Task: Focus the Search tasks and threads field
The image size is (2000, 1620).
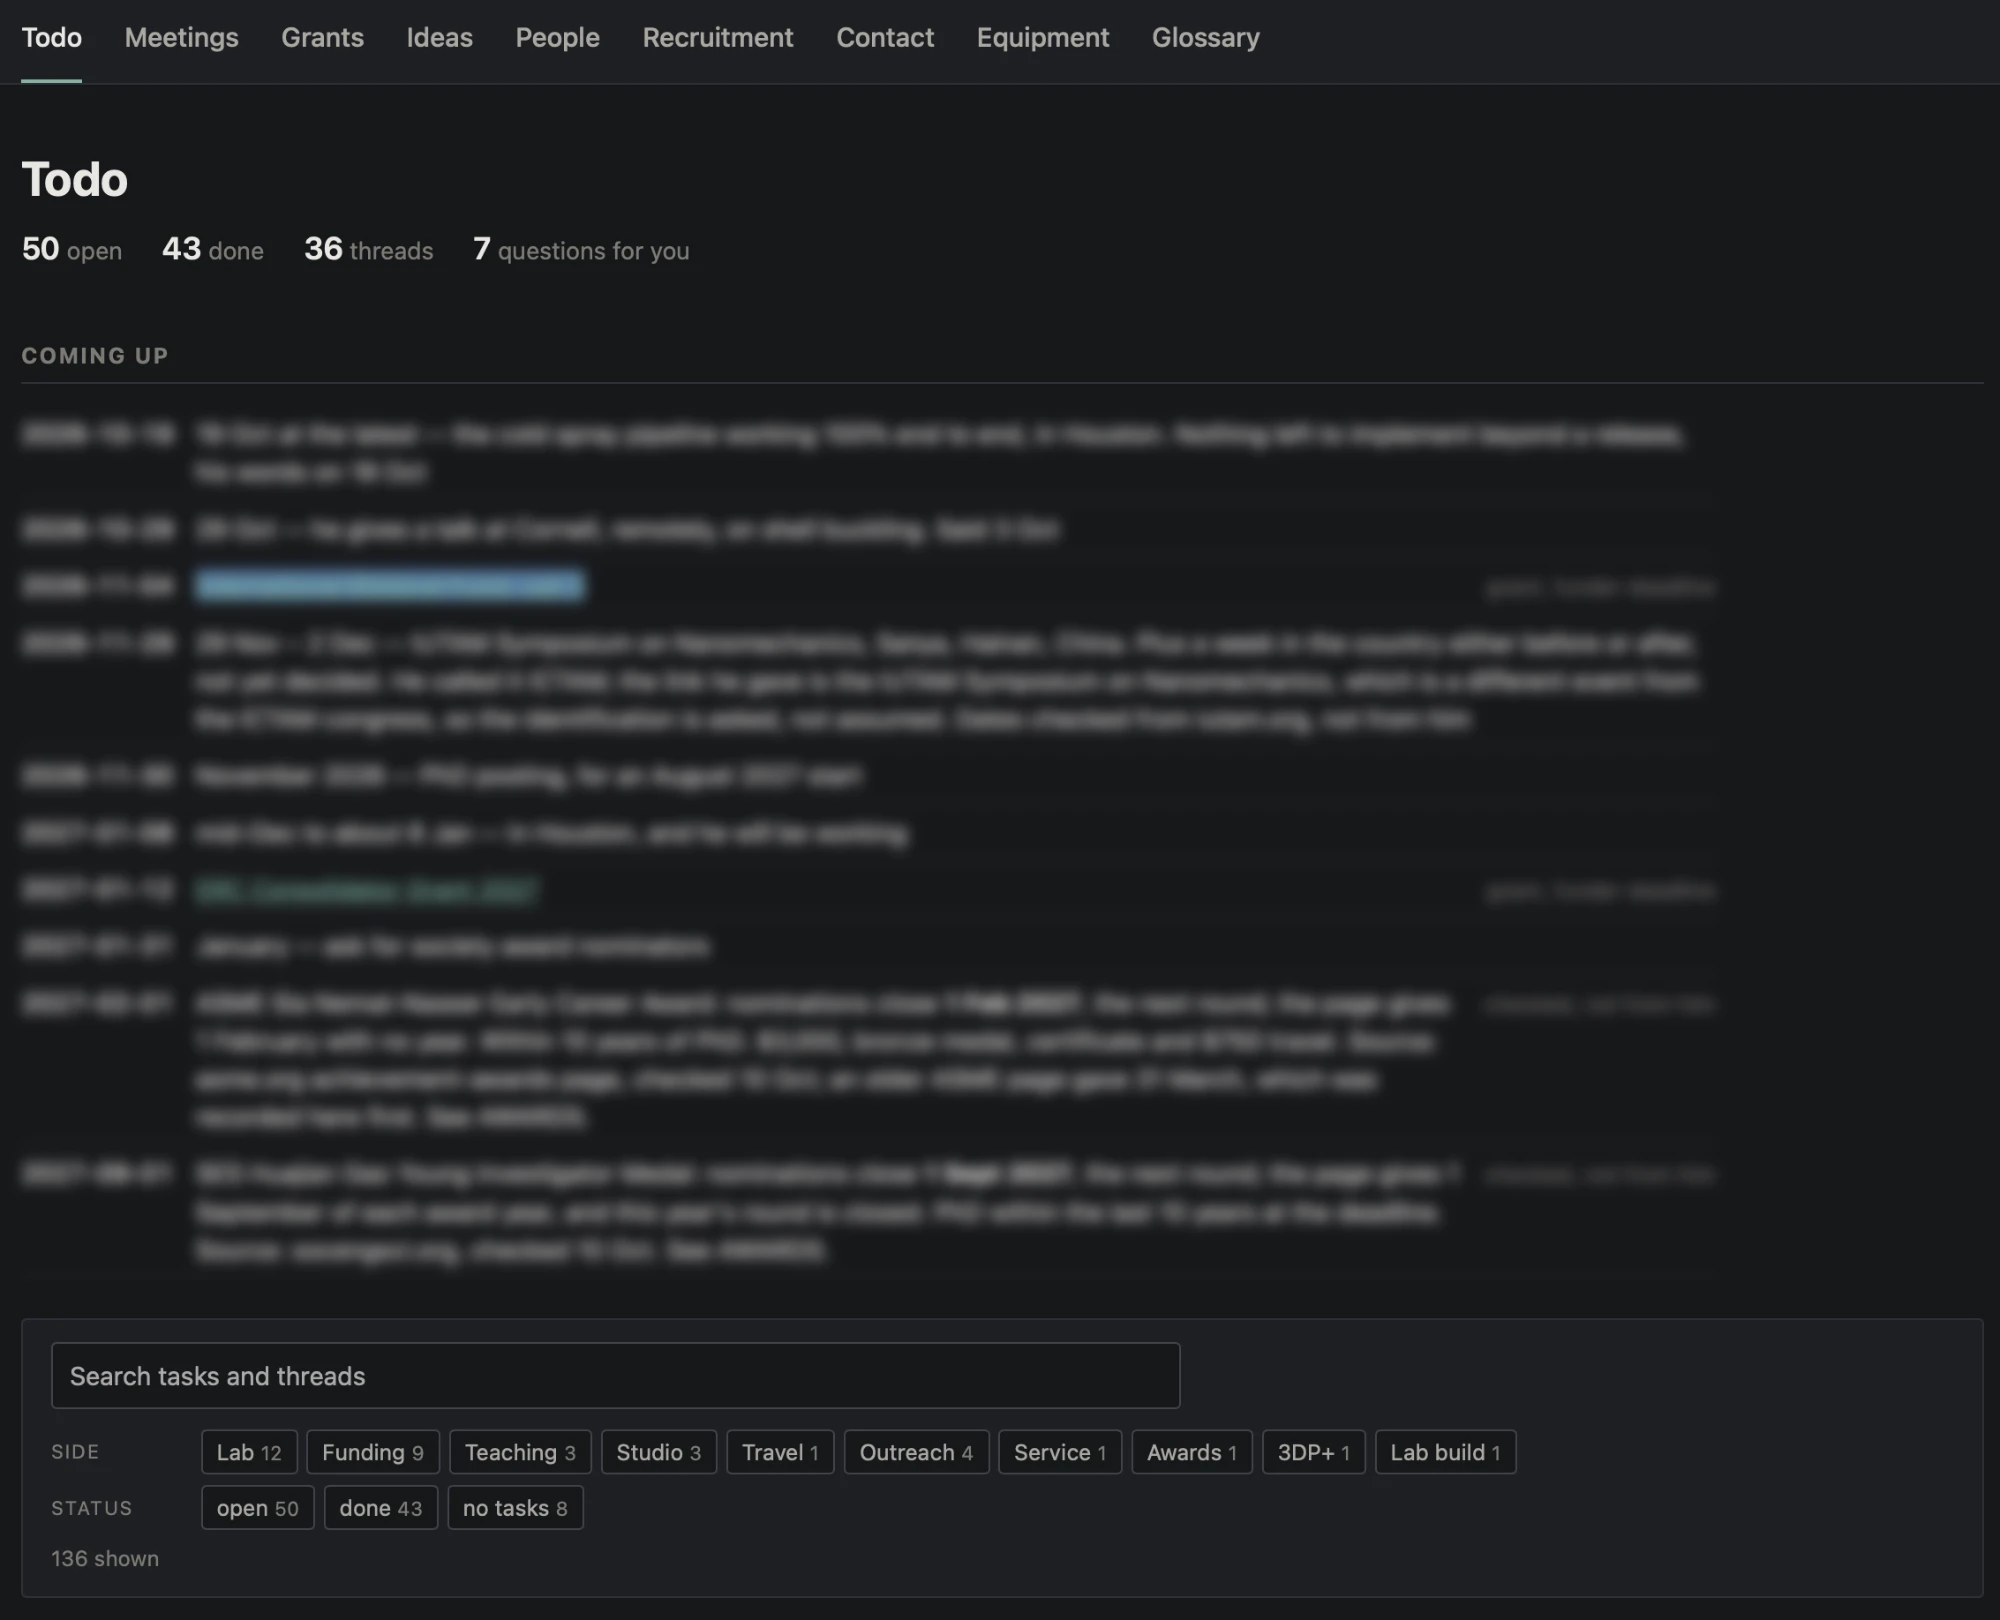Action: 616,1376
